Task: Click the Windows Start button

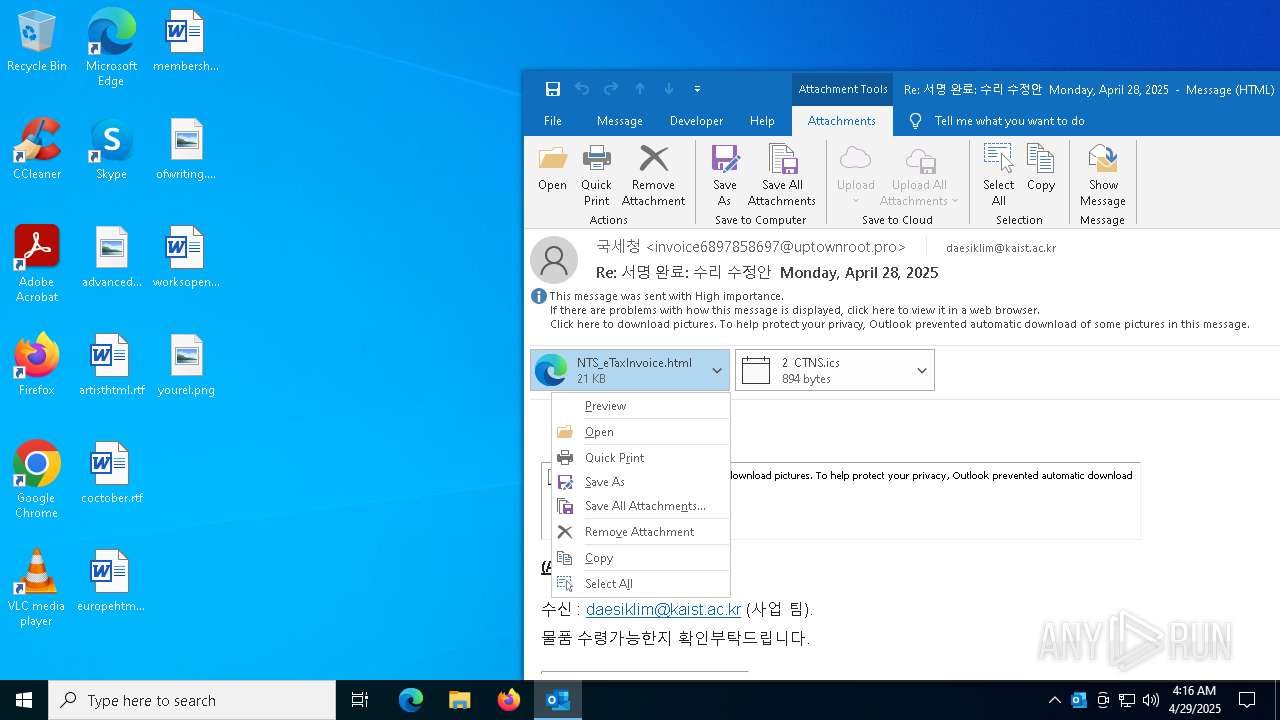Action: click(x=24, y=700)
